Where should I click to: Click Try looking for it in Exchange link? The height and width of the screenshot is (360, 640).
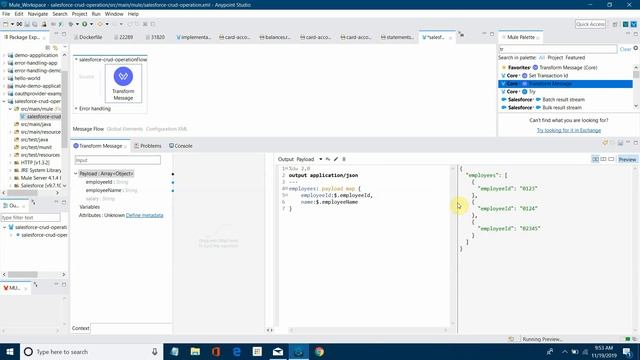[x=569, y=130]
